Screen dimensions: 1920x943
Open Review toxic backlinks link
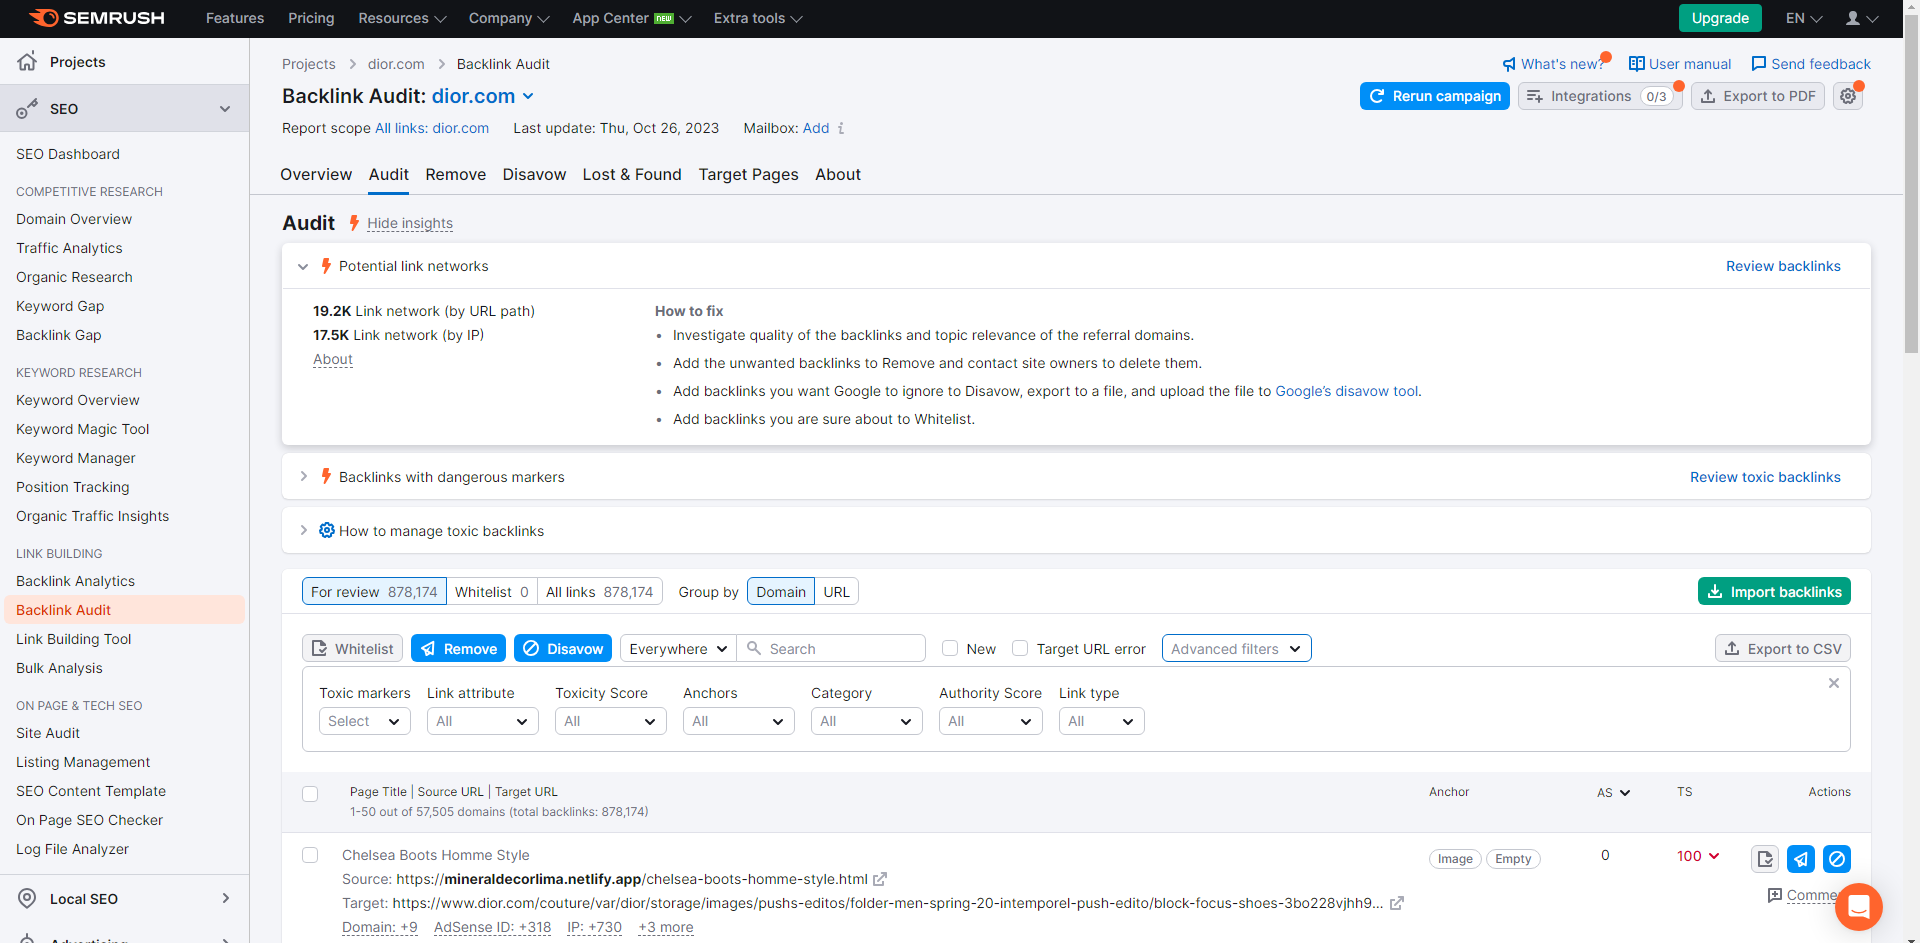pos(1765,477)
